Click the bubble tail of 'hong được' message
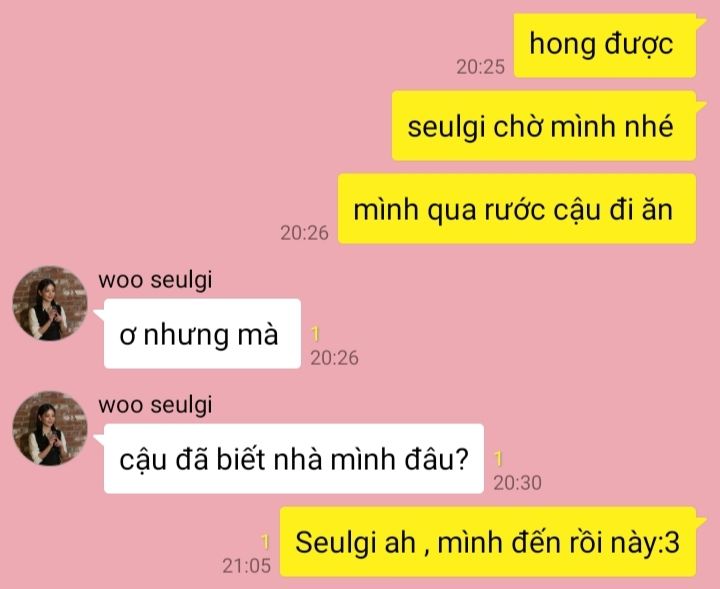The width and height of the screenshot is (720, 589). pos(701,23)
